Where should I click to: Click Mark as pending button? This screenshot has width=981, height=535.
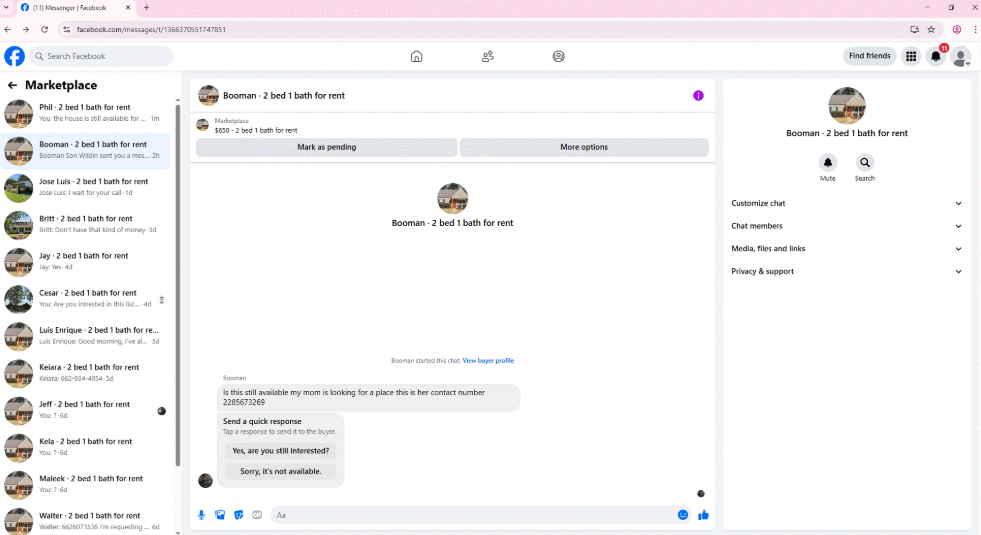pos(327,147)
